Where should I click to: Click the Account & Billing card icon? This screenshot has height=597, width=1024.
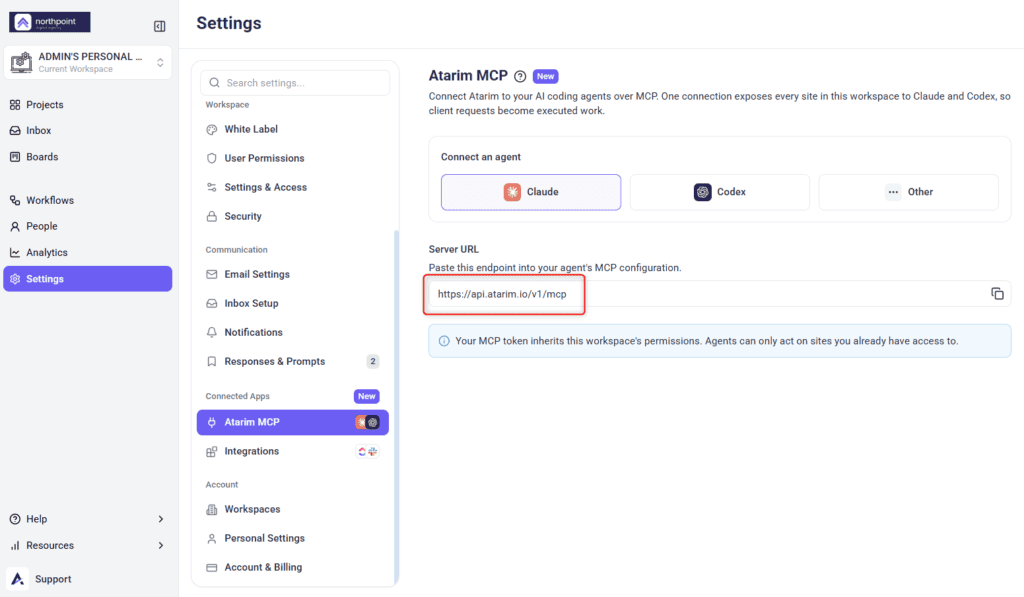(x=212, y=568)
